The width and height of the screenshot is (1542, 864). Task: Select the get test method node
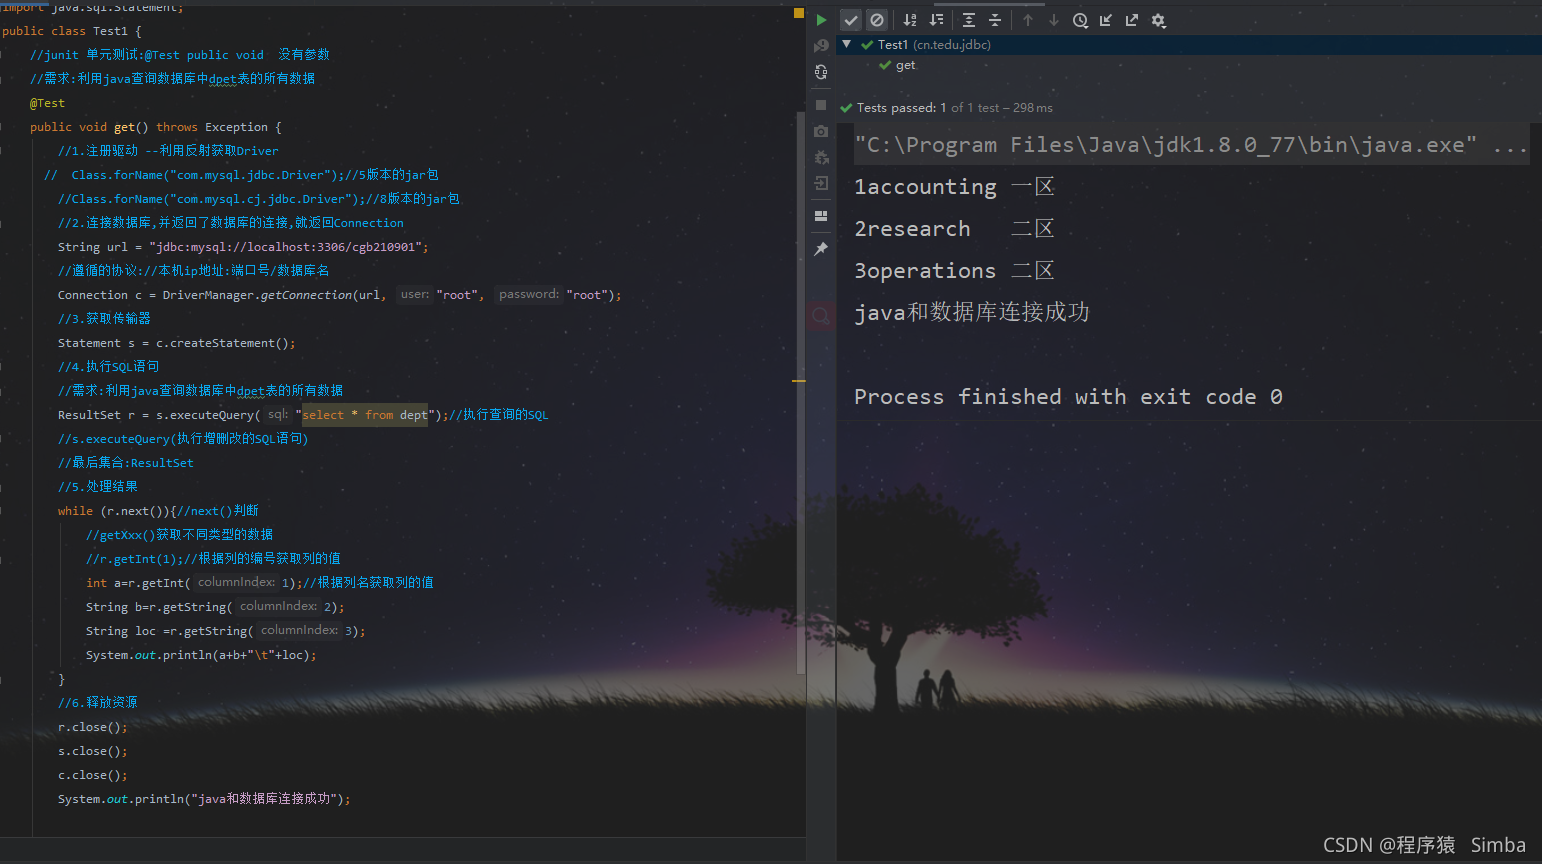tap(903, 65)
